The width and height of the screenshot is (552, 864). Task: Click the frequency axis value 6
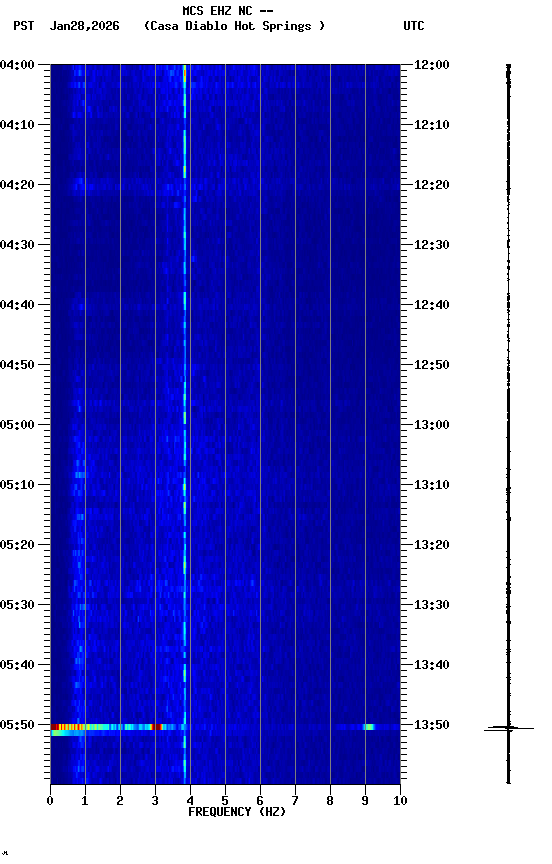click(x=260, y=801)
